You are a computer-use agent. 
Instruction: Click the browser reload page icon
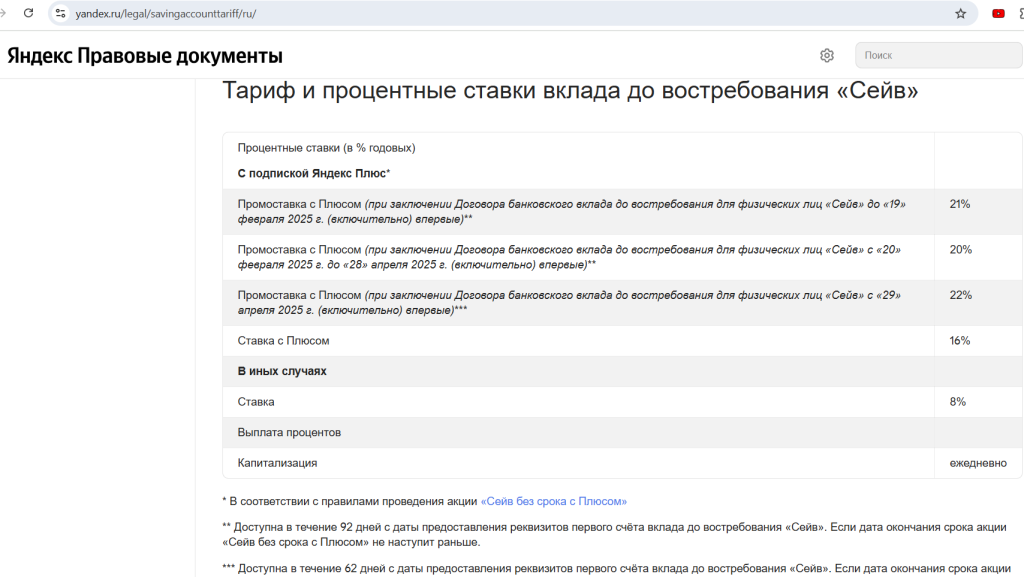pos(28,14)
